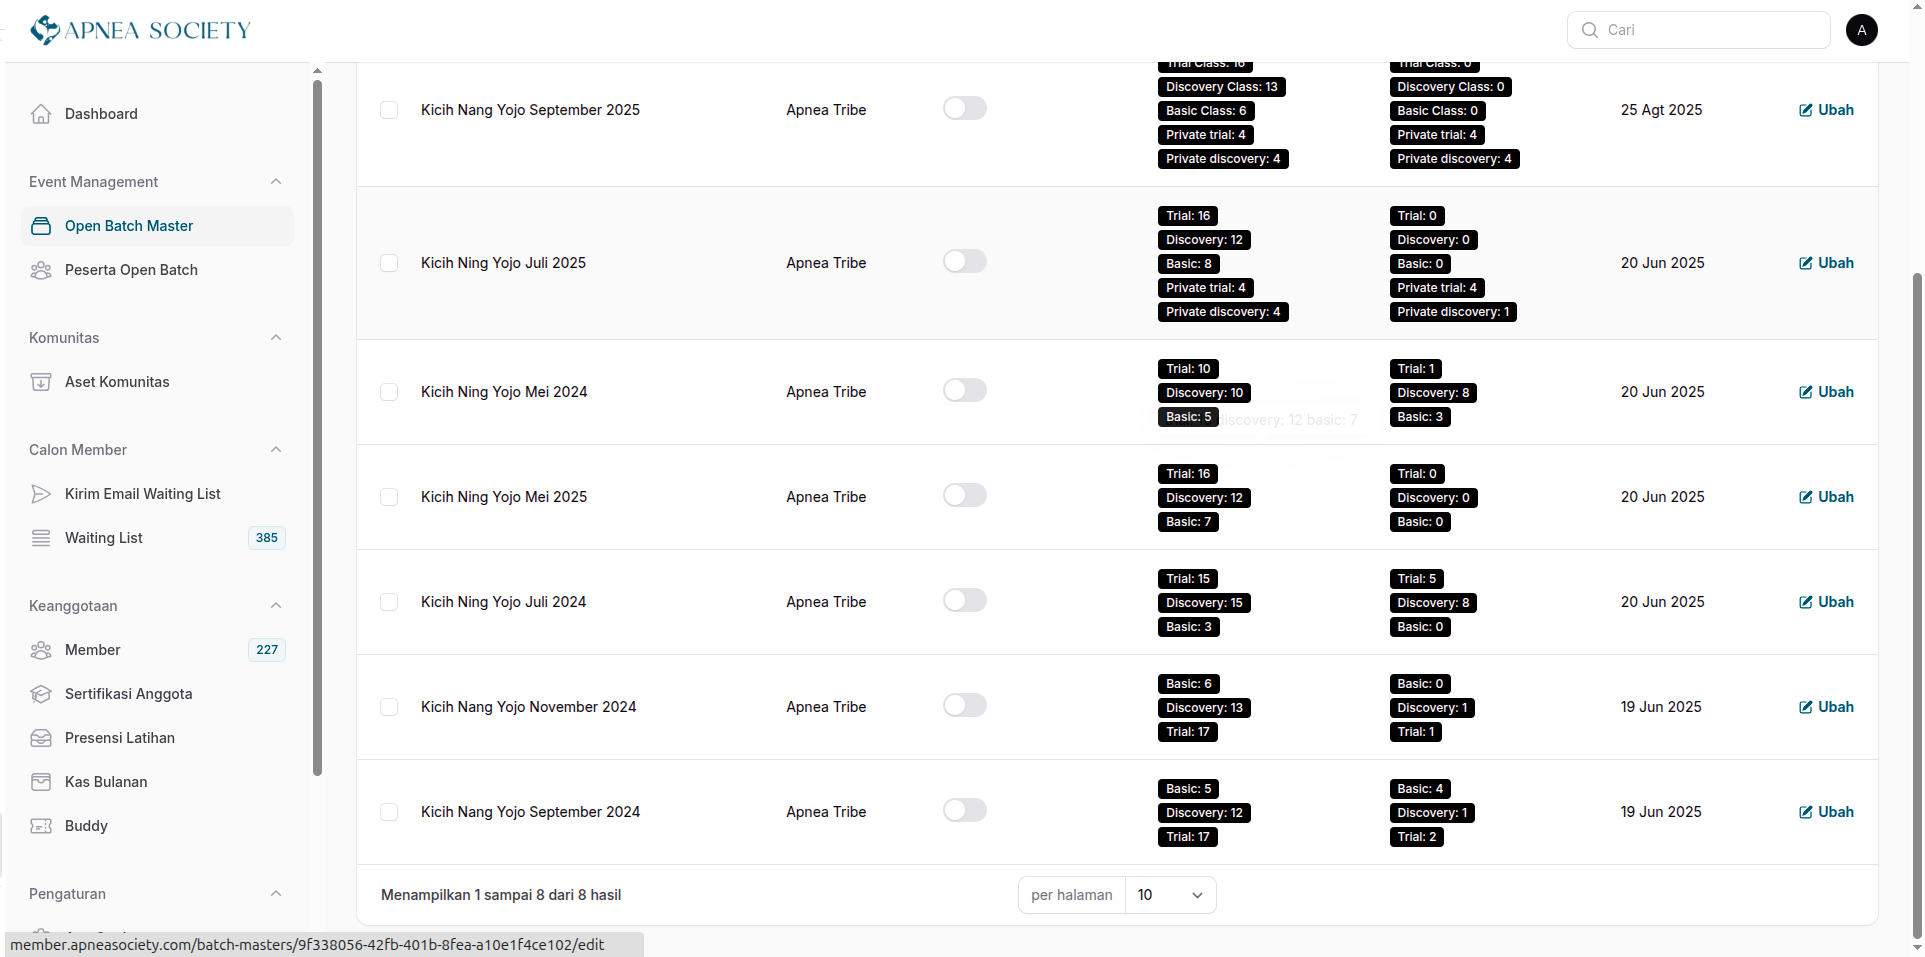Select the Kicih Ning Yojo Mei 2024 checkbox

coord(389,392)
